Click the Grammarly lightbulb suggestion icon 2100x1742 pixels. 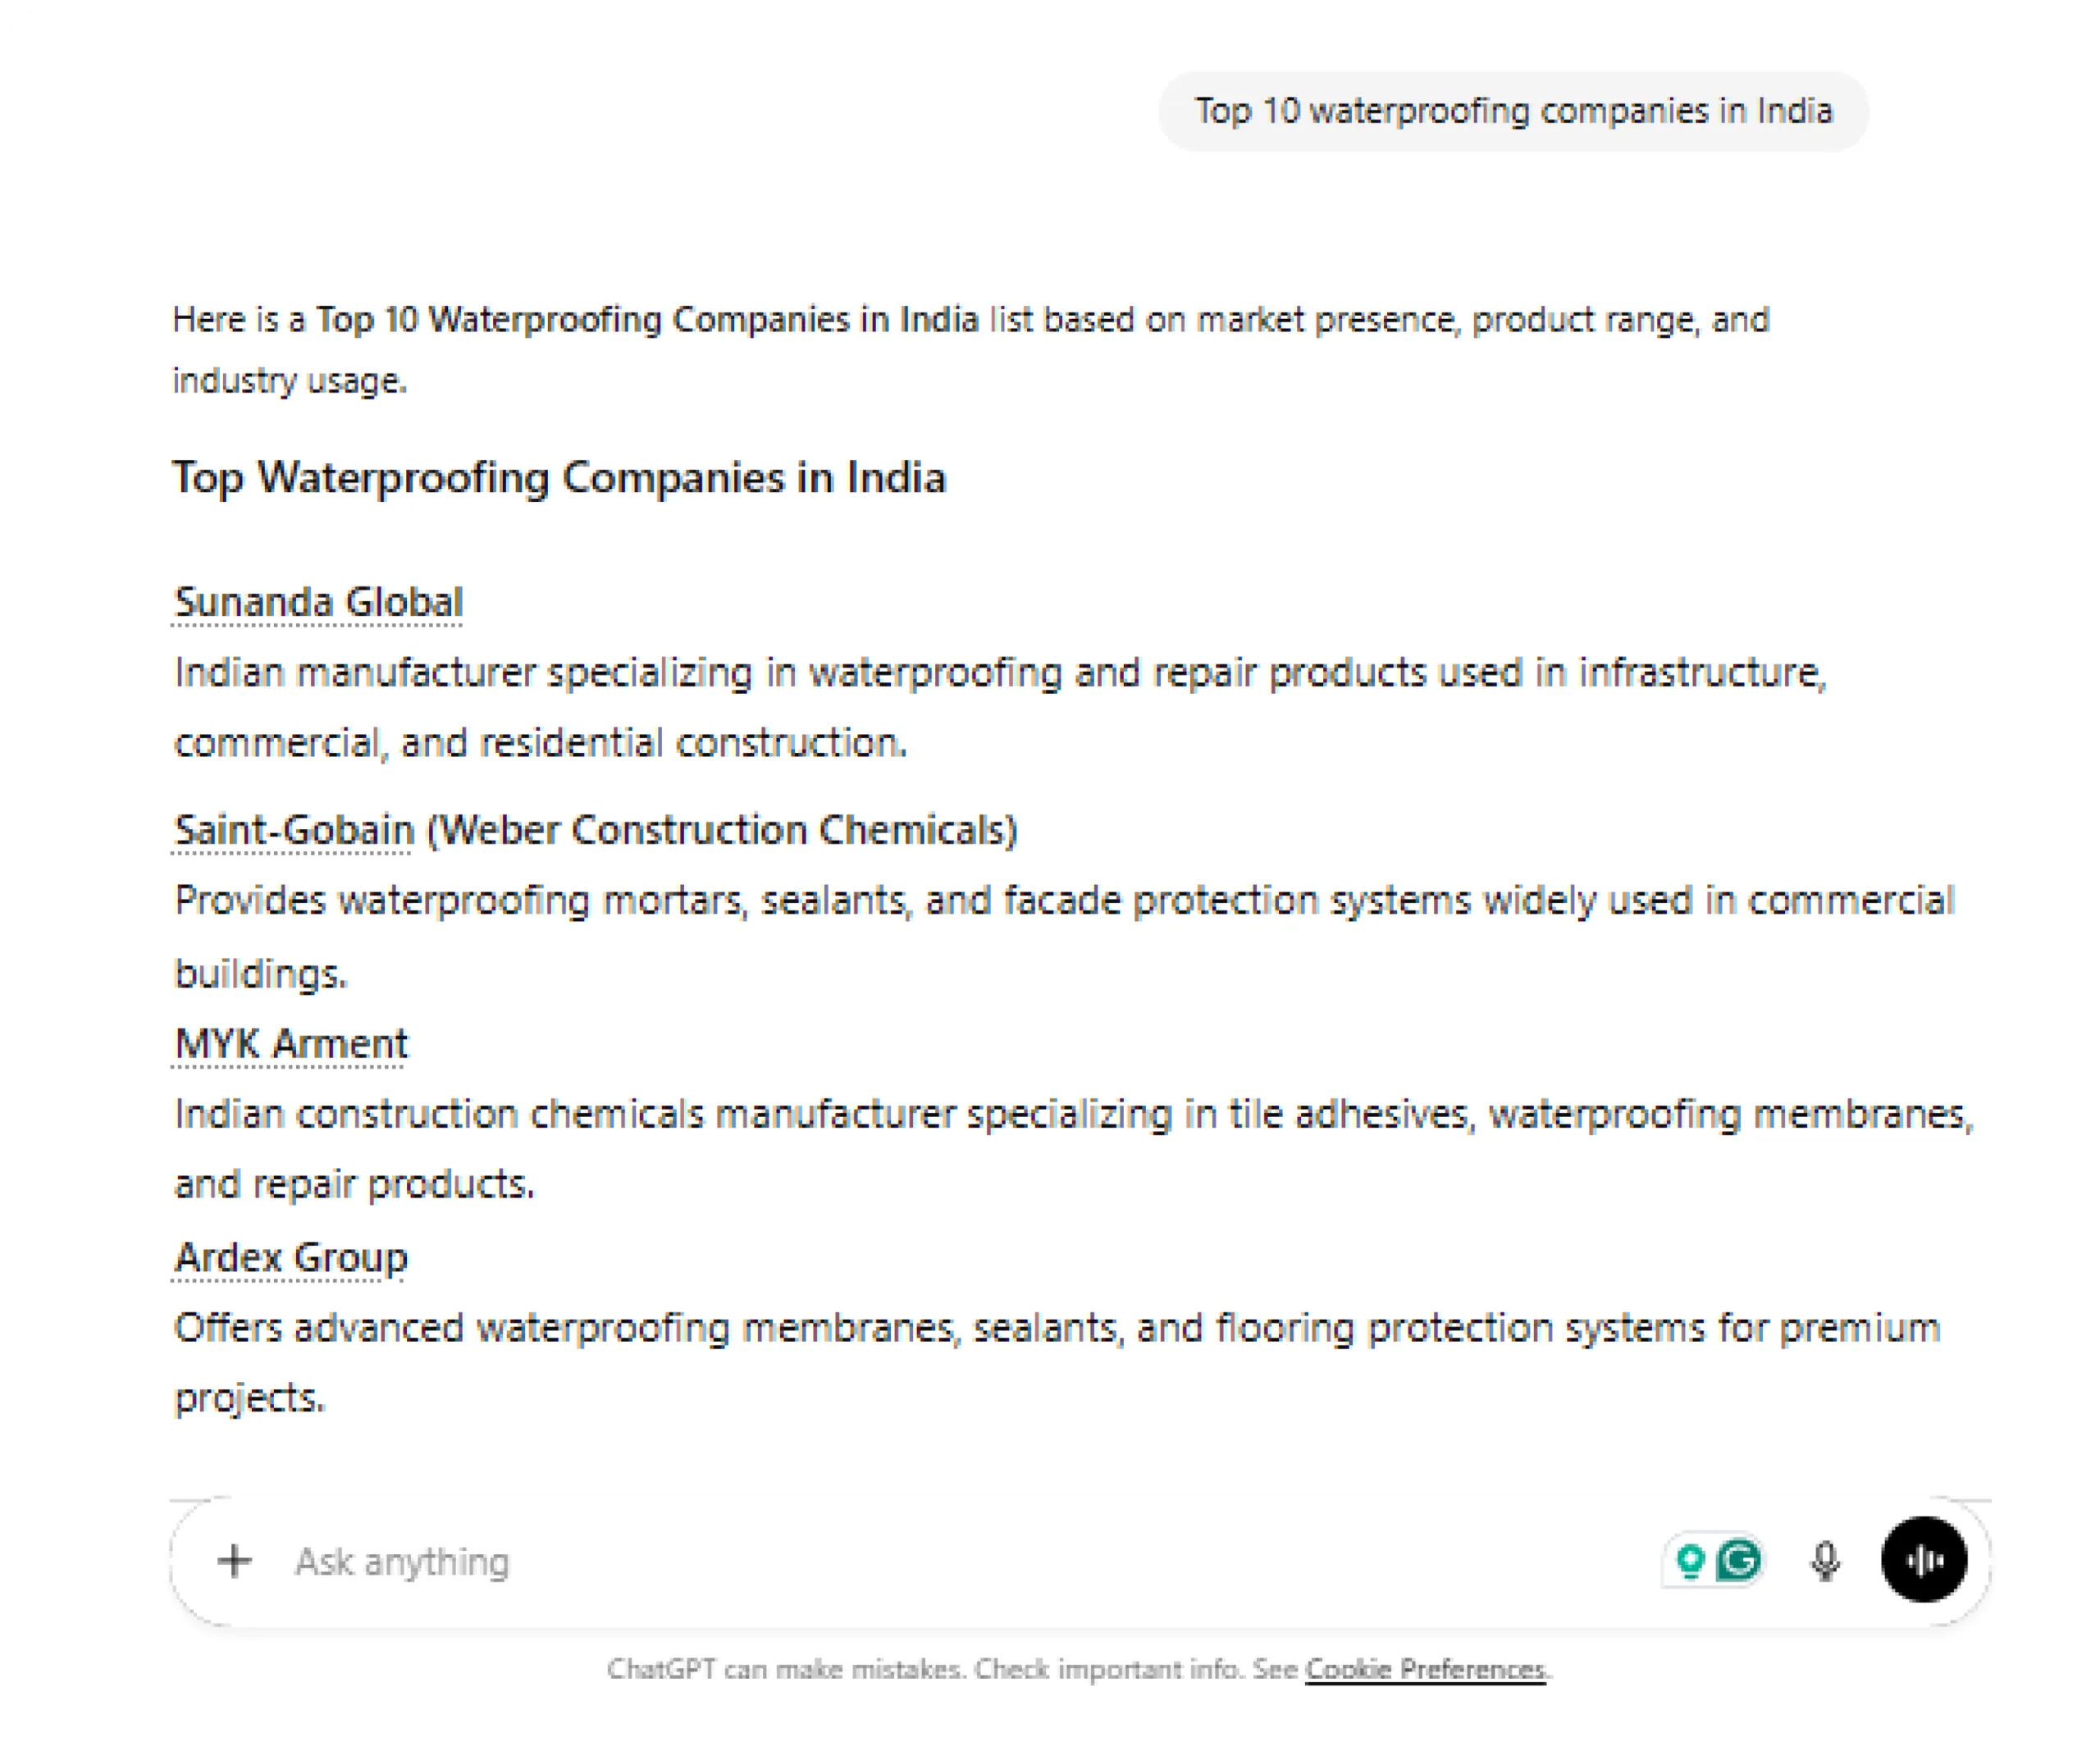point(1690,1561)
